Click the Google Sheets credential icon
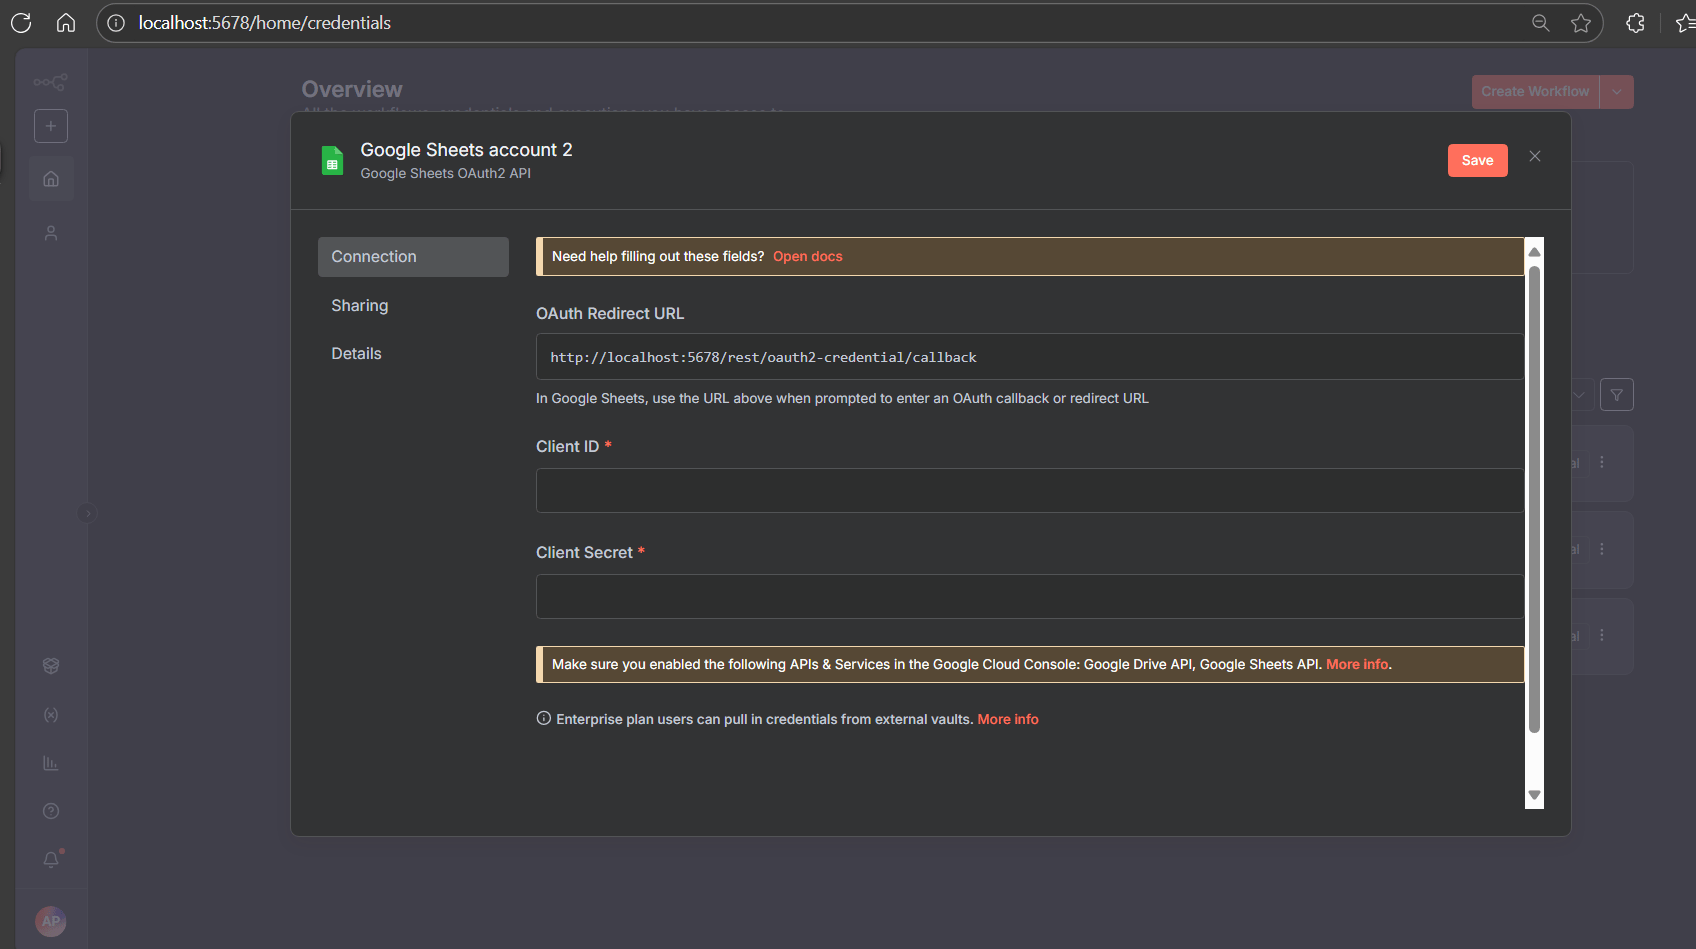 [x=332, y=160]
